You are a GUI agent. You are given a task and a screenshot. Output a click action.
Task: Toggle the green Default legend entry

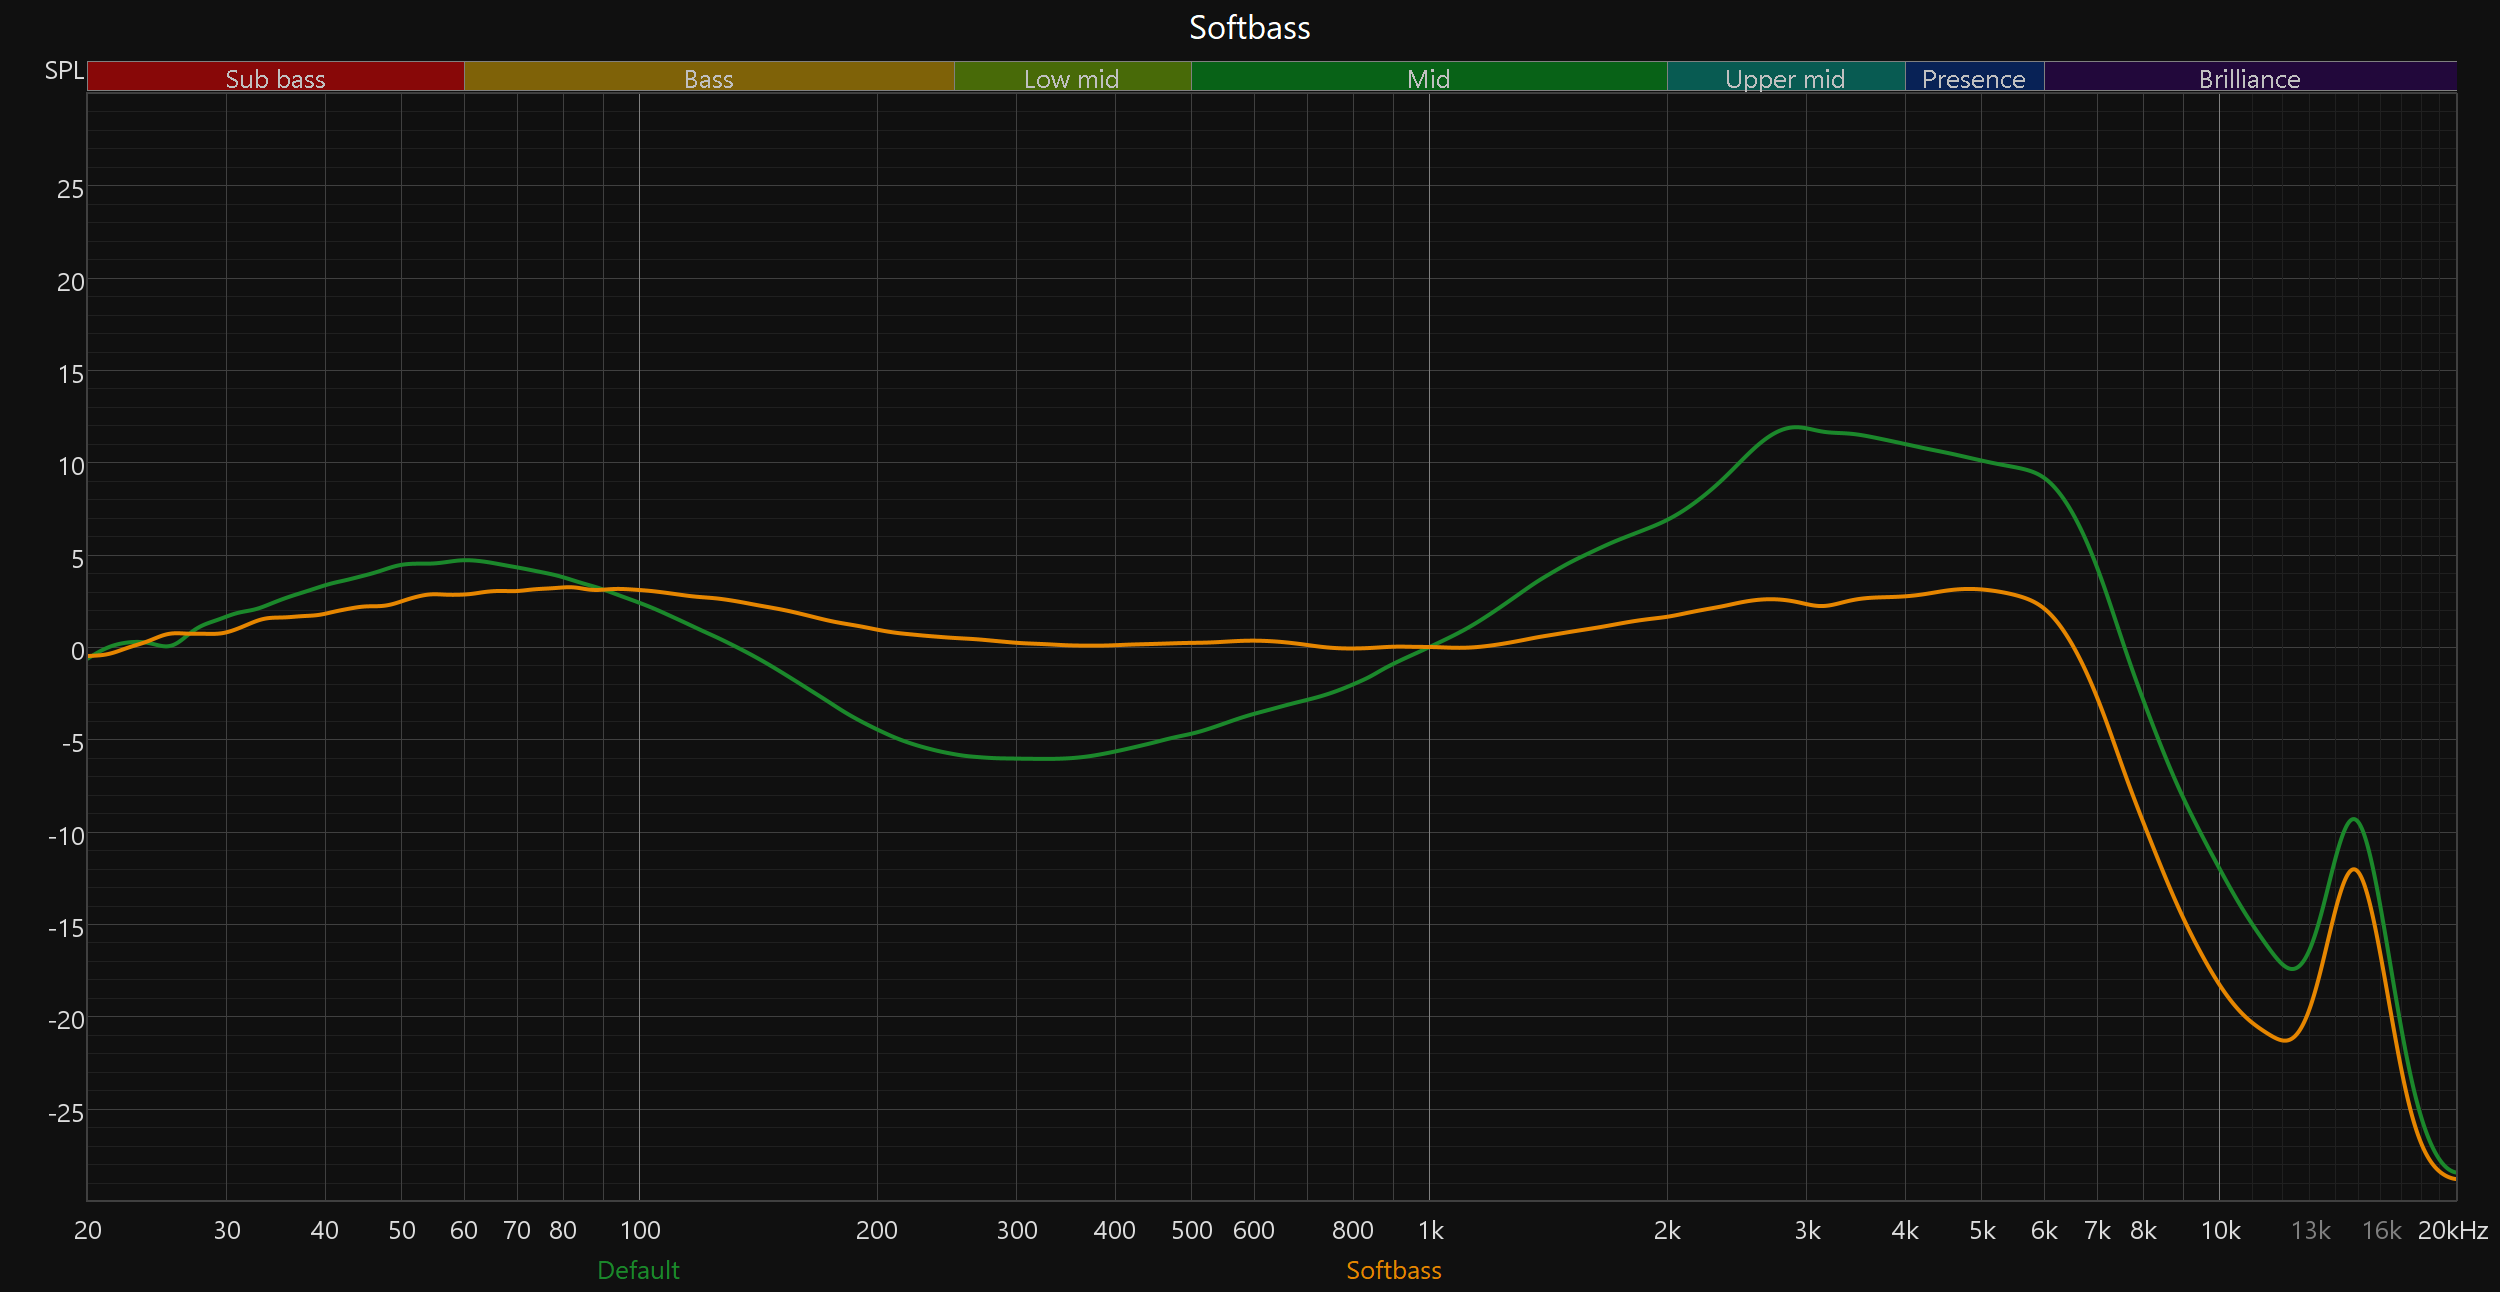pyautogui.click(x=638, y=1270)
